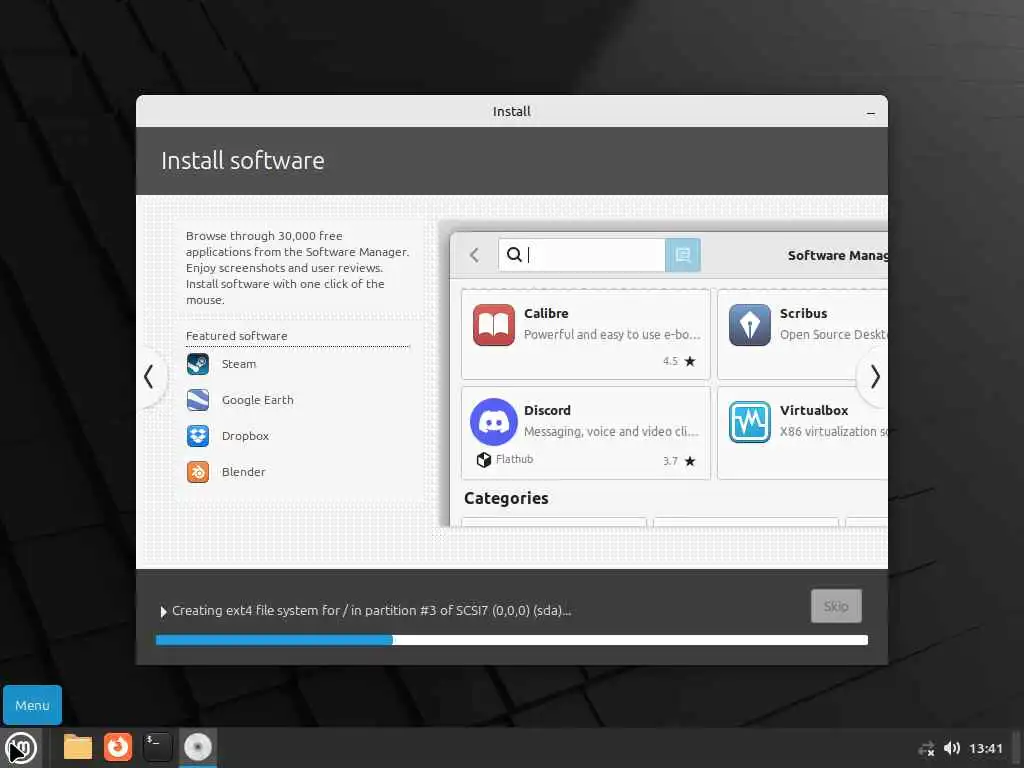
Task: Click the Discord logo icon
Action: pos(494,422)
